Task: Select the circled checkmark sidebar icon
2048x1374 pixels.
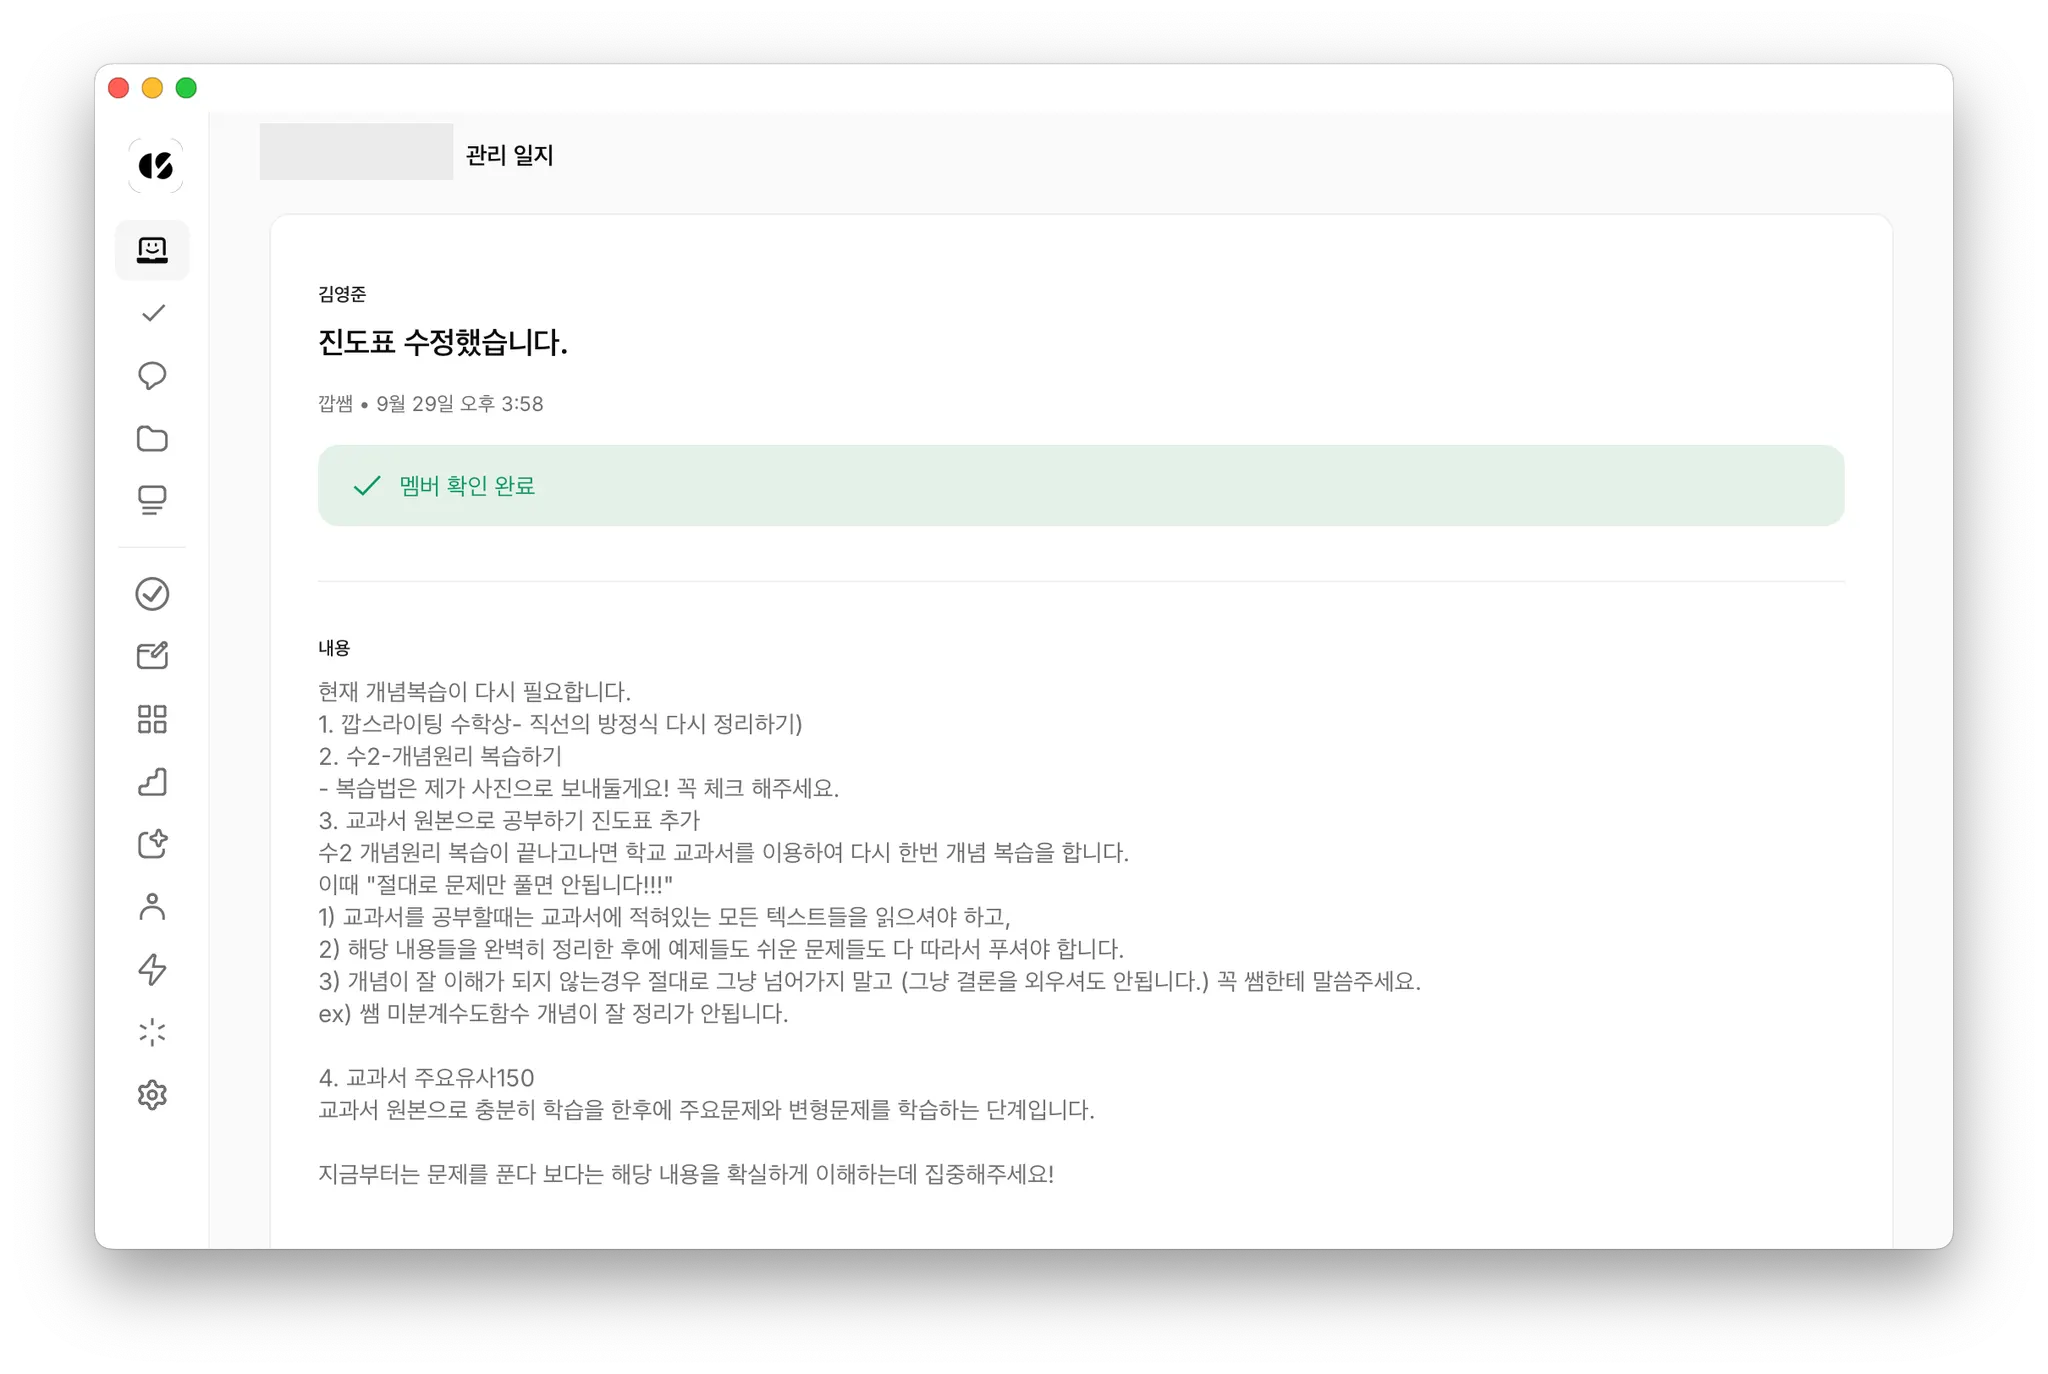Action: 152,594
